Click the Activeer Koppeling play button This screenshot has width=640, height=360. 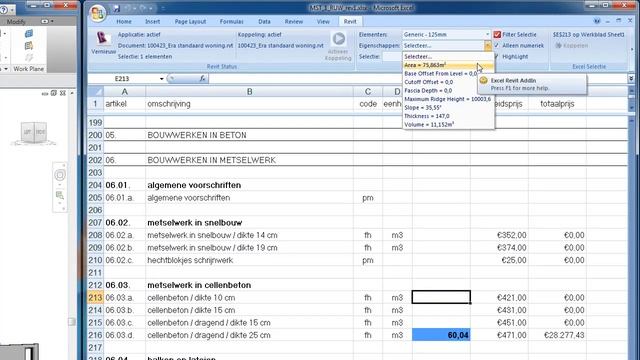(x=338, y=39)
